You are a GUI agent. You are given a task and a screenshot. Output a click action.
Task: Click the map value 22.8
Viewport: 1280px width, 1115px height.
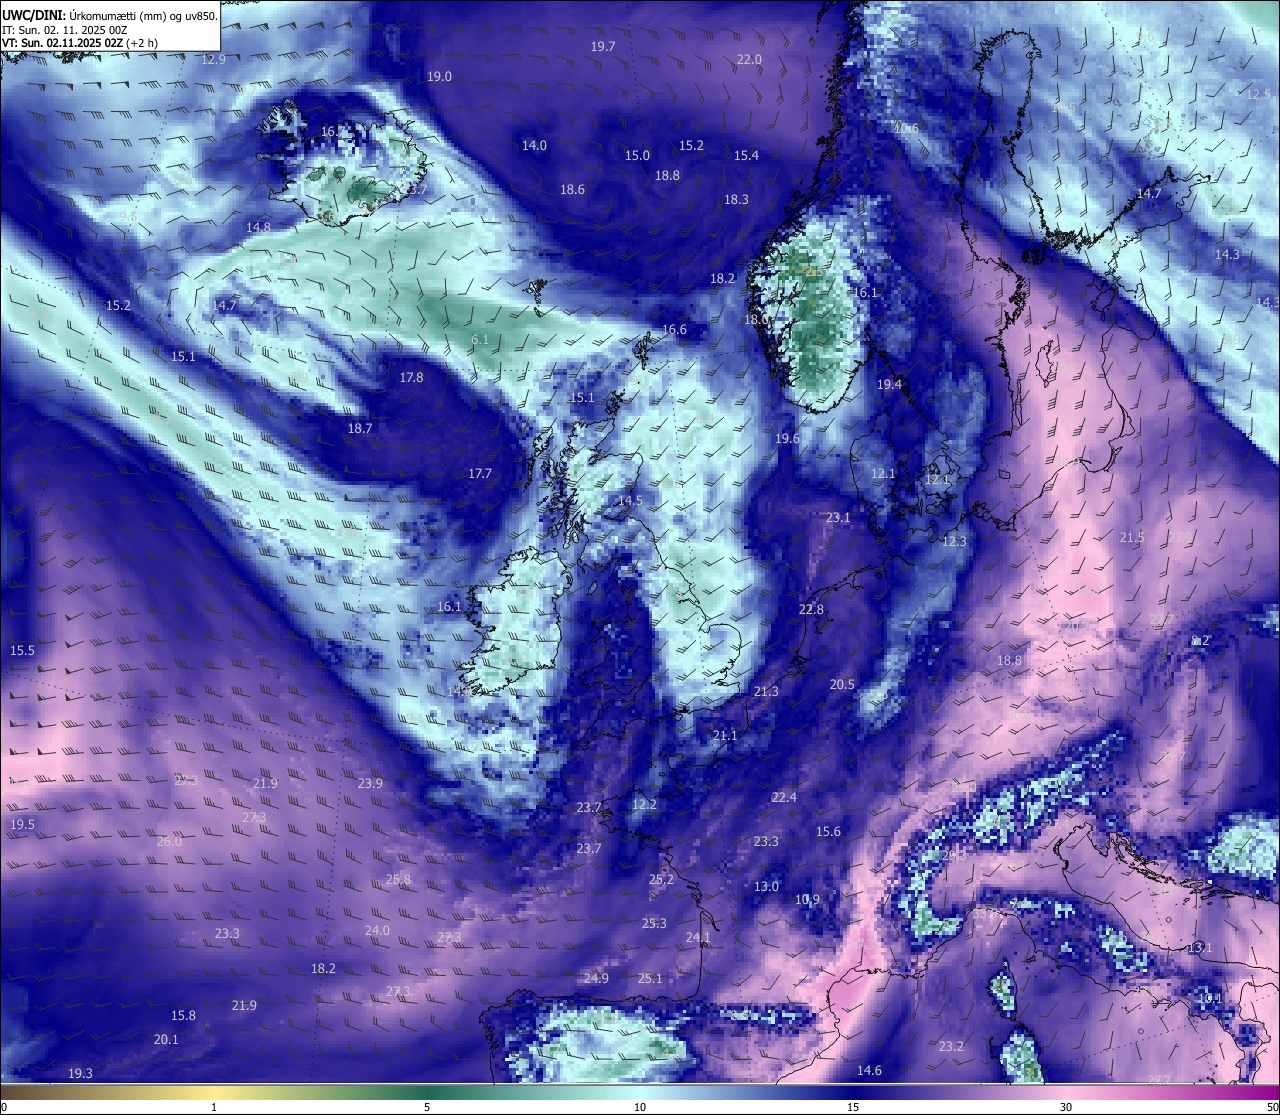811,610
